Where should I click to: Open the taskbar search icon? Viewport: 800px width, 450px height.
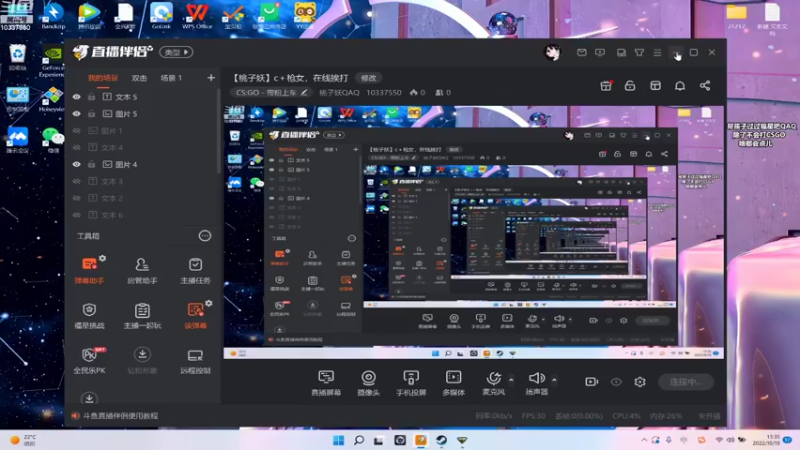(x=359, y=440)
